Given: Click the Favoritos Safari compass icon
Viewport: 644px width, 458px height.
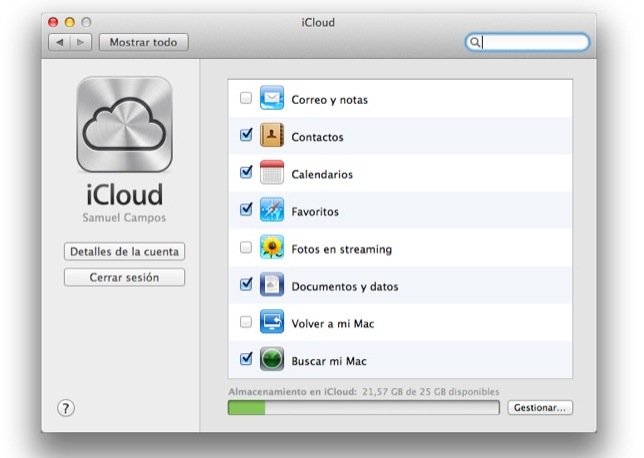Looking at the screenshot, I should tap(273, 211).
